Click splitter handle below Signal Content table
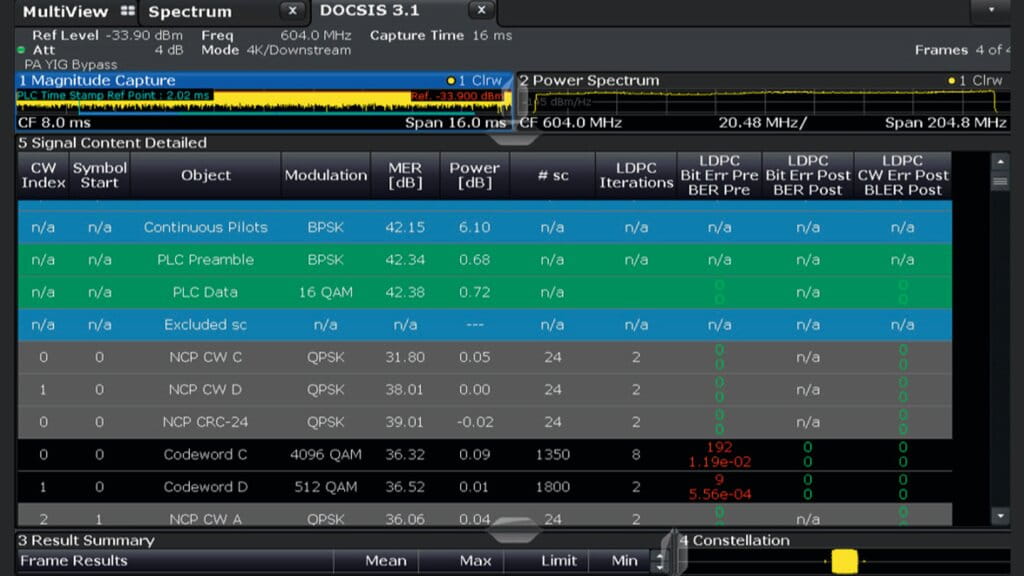The image size is (1024, 576). click(512, 532)
